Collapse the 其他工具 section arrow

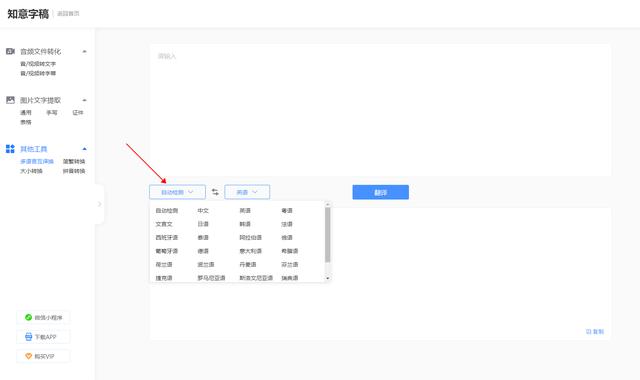[84, 149]
